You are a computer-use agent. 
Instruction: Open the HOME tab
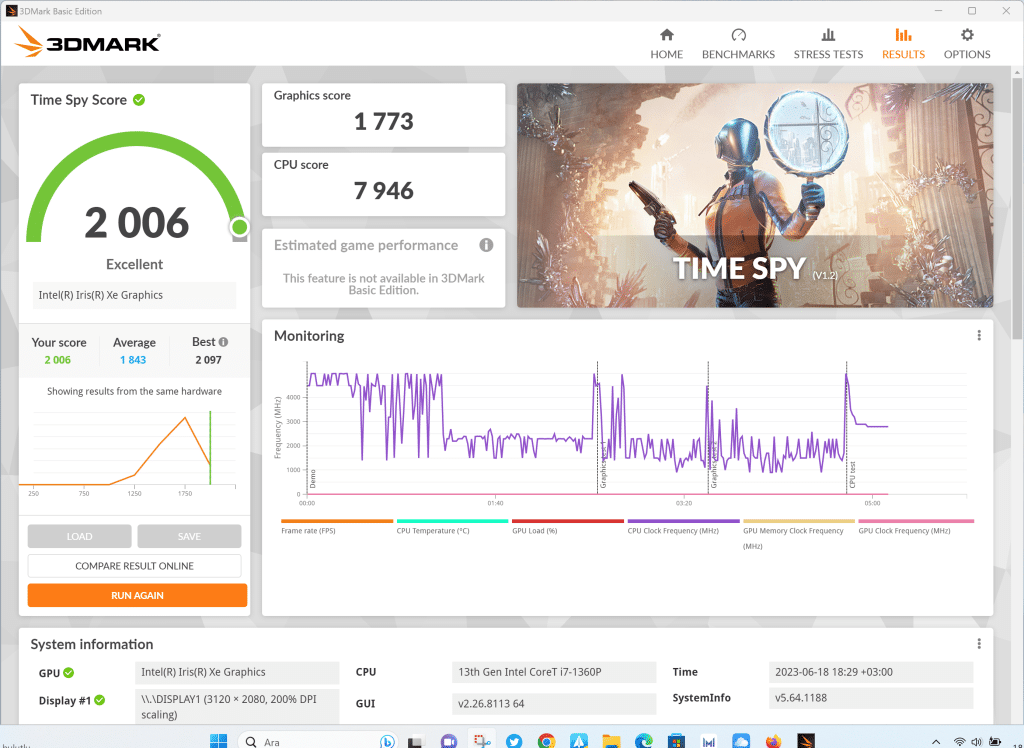point(666,44)
